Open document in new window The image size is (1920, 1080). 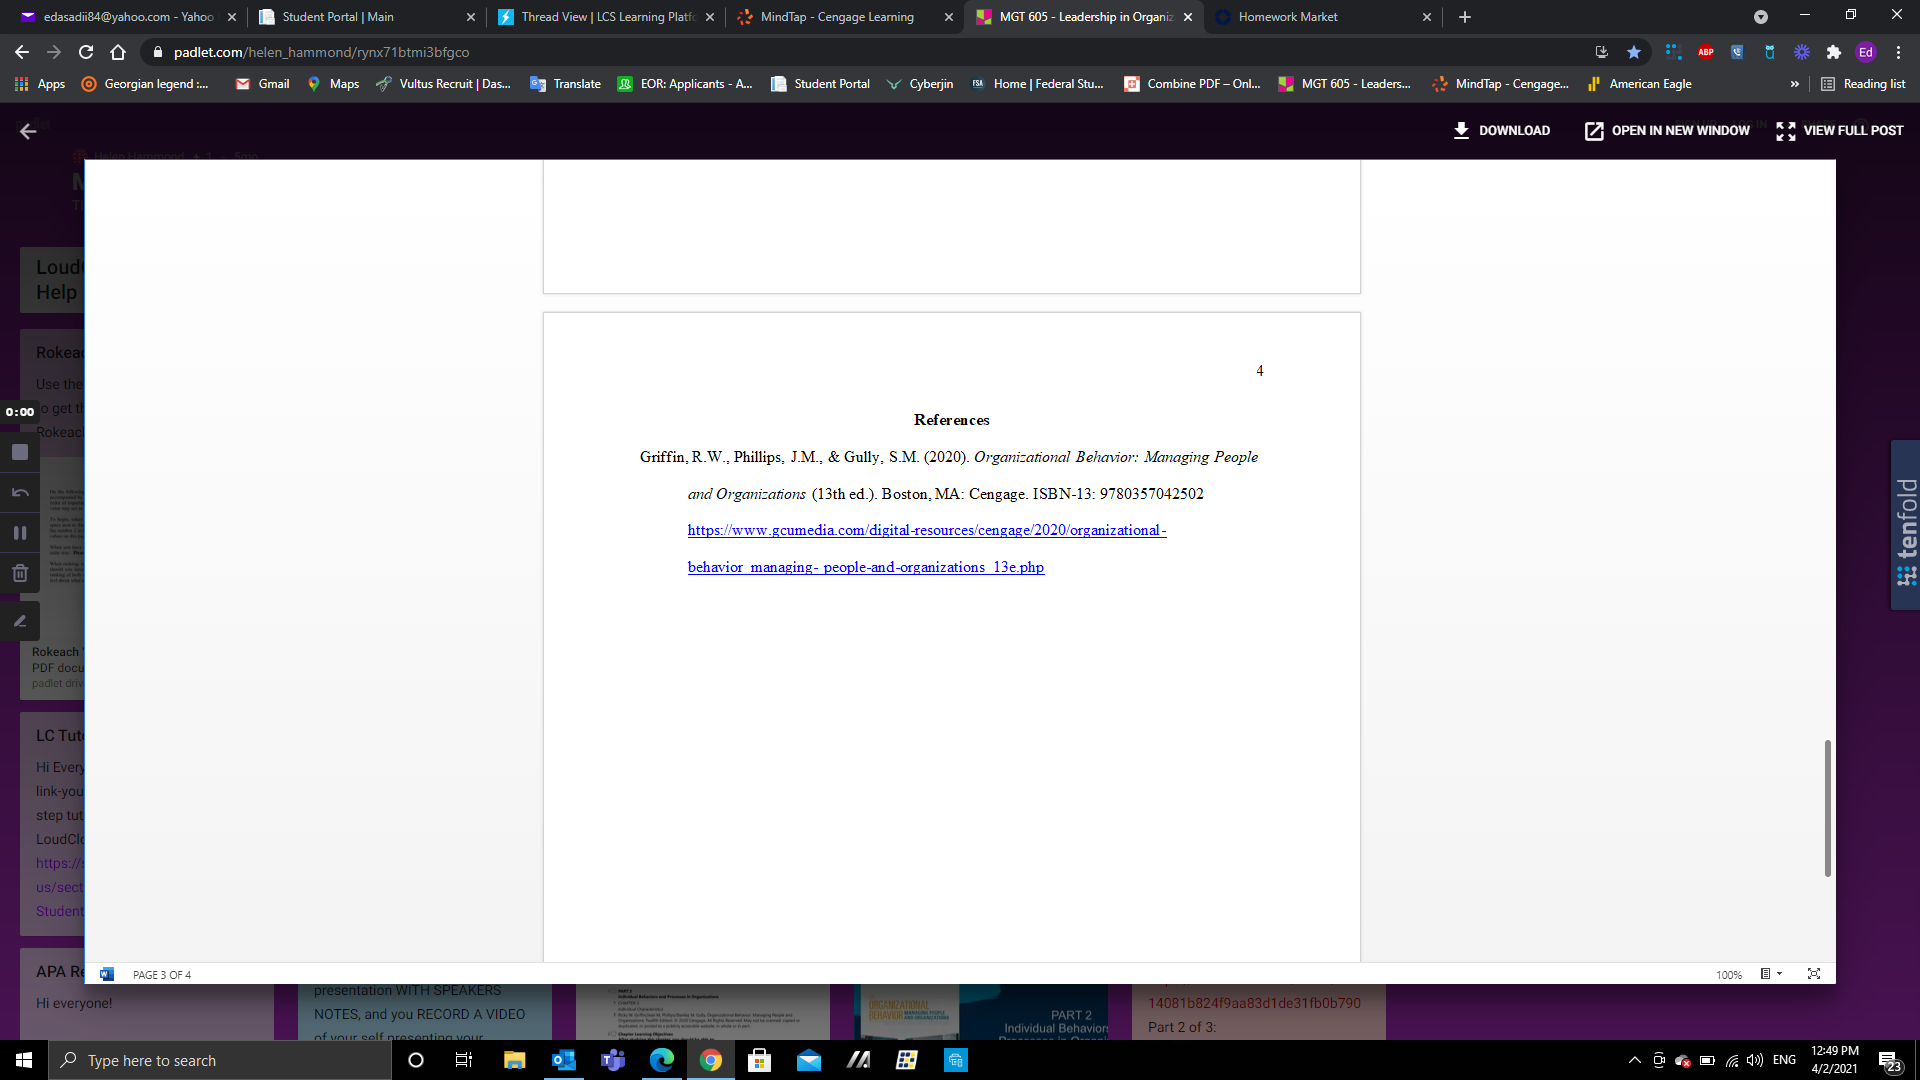[x=1667, y=131]
